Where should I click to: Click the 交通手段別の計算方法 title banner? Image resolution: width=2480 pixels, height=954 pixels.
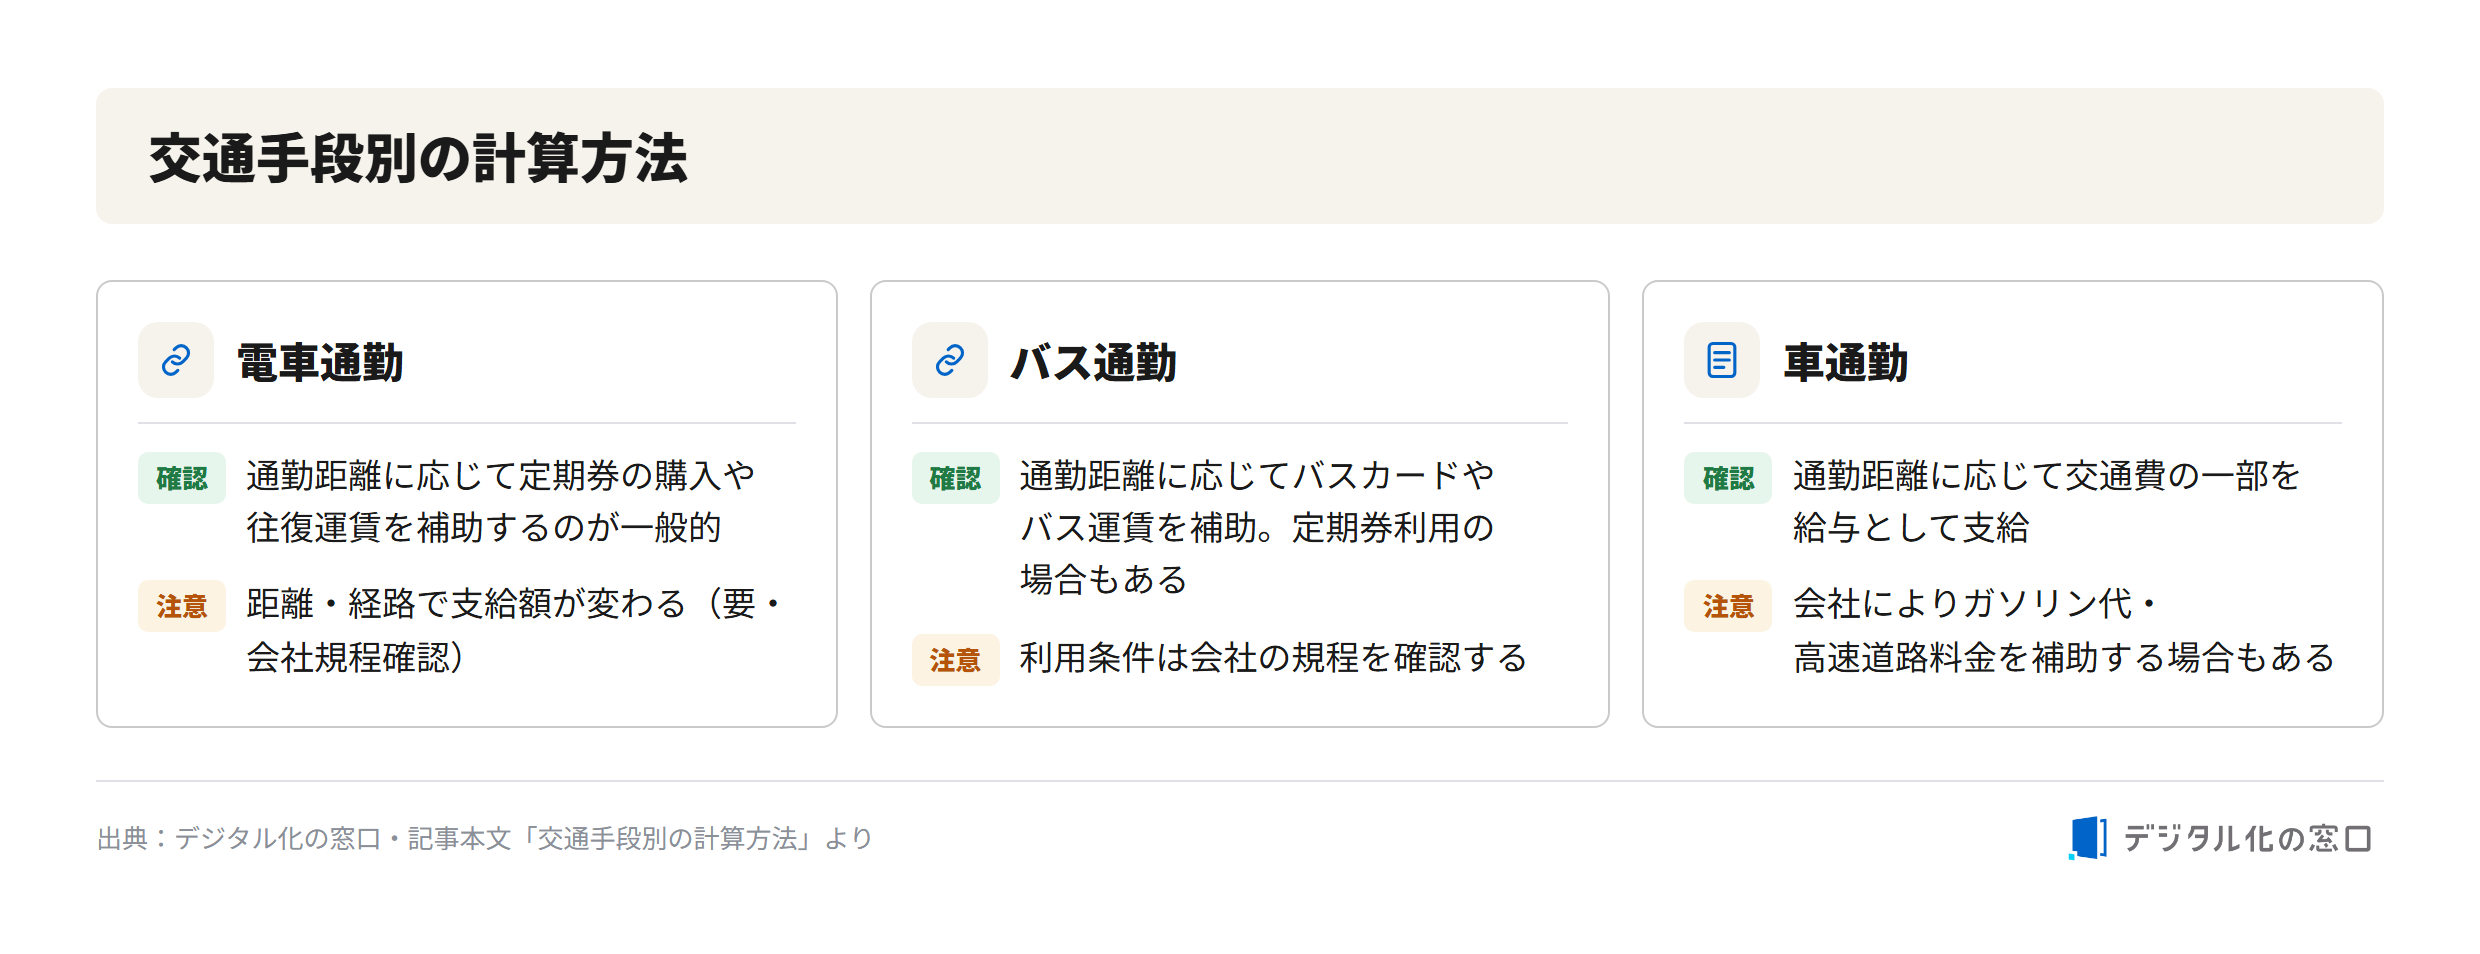click(x=1240, y=156)
